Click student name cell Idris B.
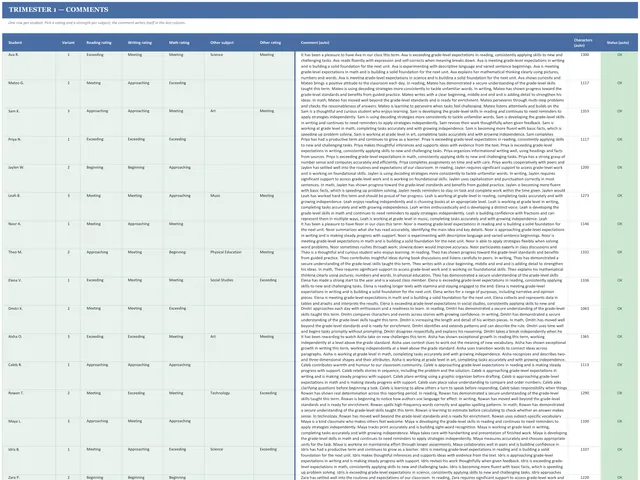 click(x=29, y=460)
